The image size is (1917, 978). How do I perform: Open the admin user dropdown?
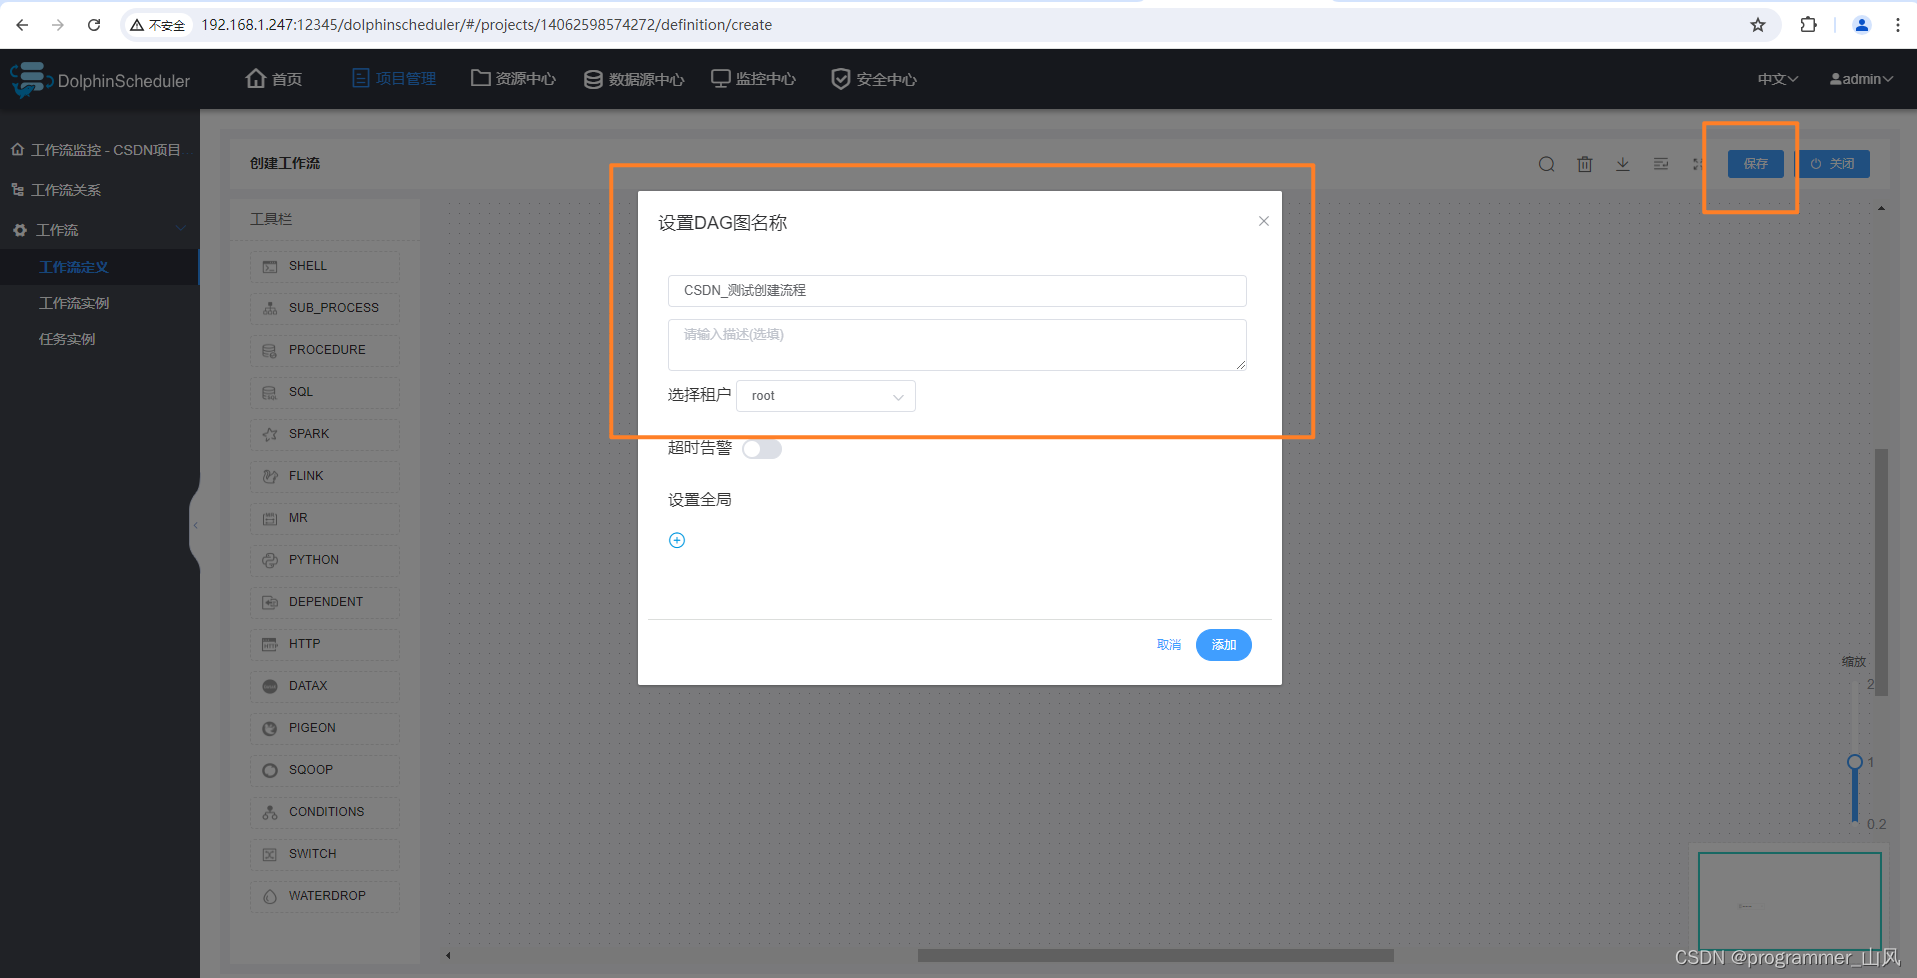click(x=1861, y=79)
